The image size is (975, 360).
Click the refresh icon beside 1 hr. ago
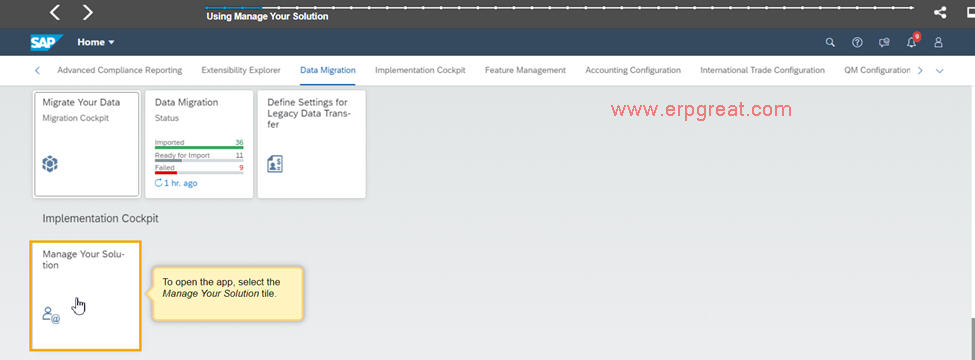[x=159, y=183]
